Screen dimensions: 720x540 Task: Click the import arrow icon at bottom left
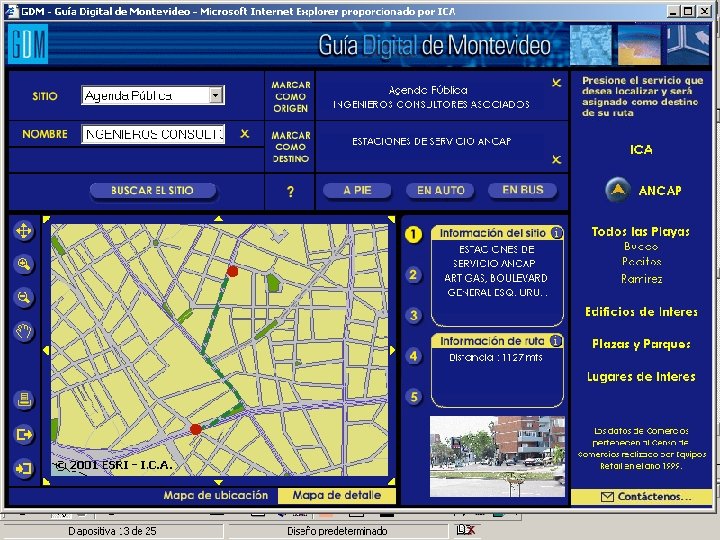point(24,468)
